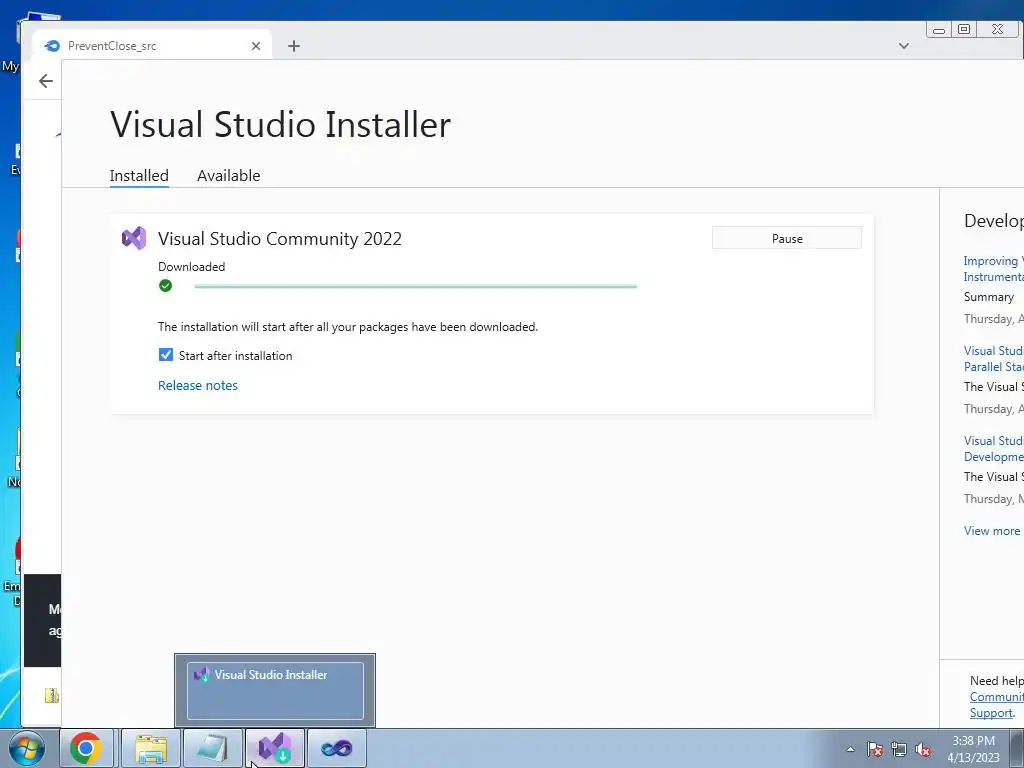Click the Downloaded status text
Screen dimensions: 1024x768
coord(191,266)
